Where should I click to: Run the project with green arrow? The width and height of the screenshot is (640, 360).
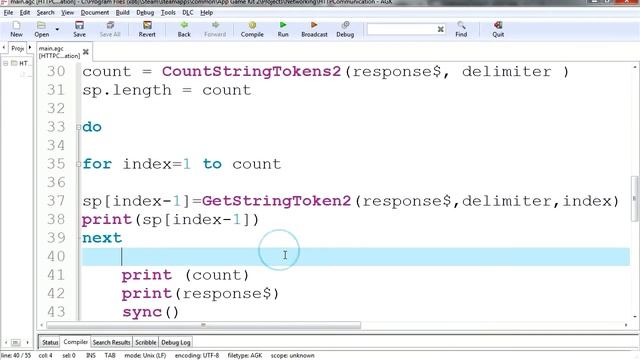coord(283,29)
